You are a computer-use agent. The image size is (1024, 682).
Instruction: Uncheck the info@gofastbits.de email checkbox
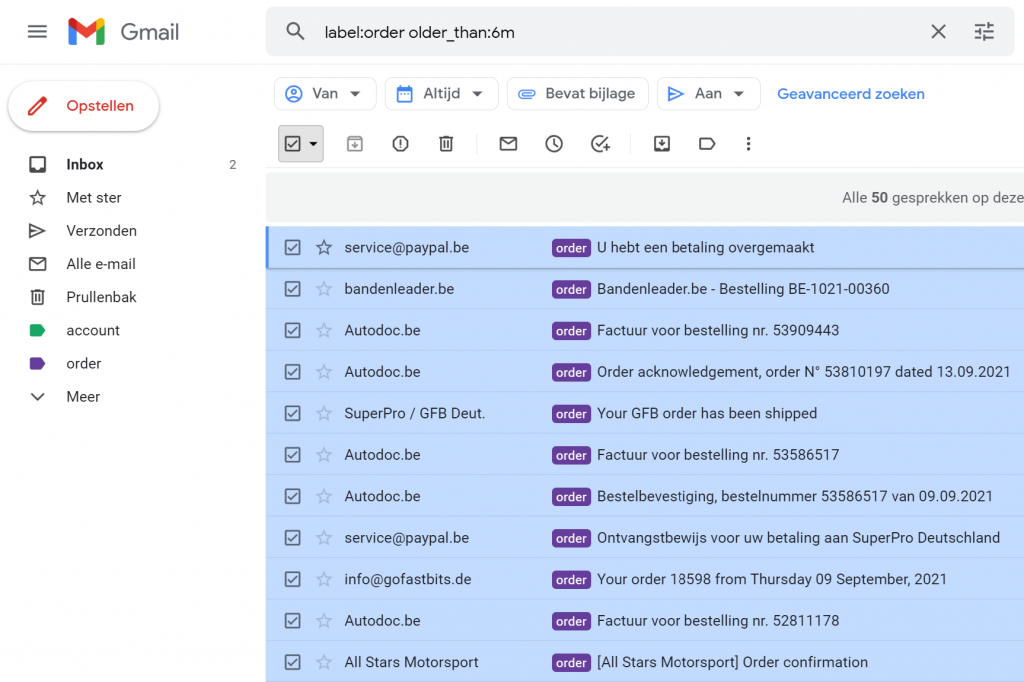click(293, 579)
